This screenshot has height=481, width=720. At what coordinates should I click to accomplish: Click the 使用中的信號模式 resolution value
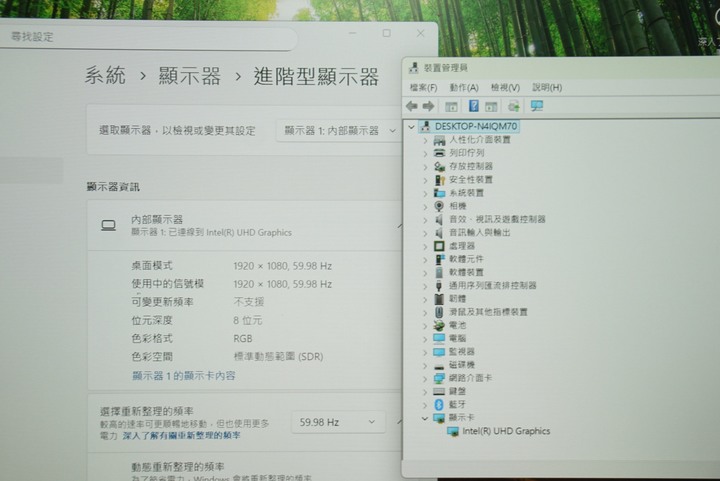point(282,285)
